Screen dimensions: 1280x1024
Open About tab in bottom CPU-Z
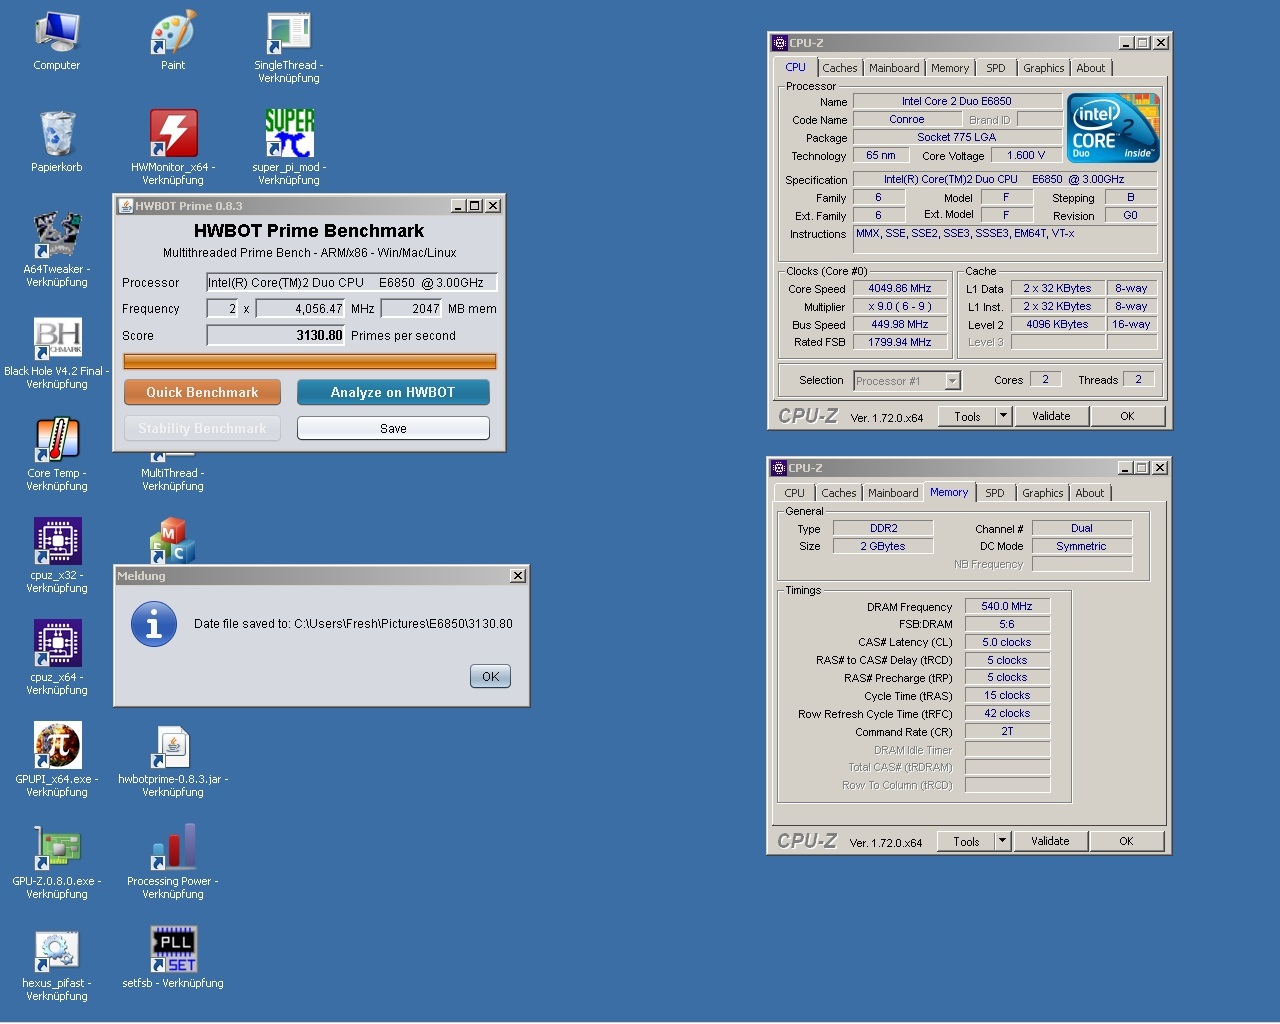click(1090, 493)
